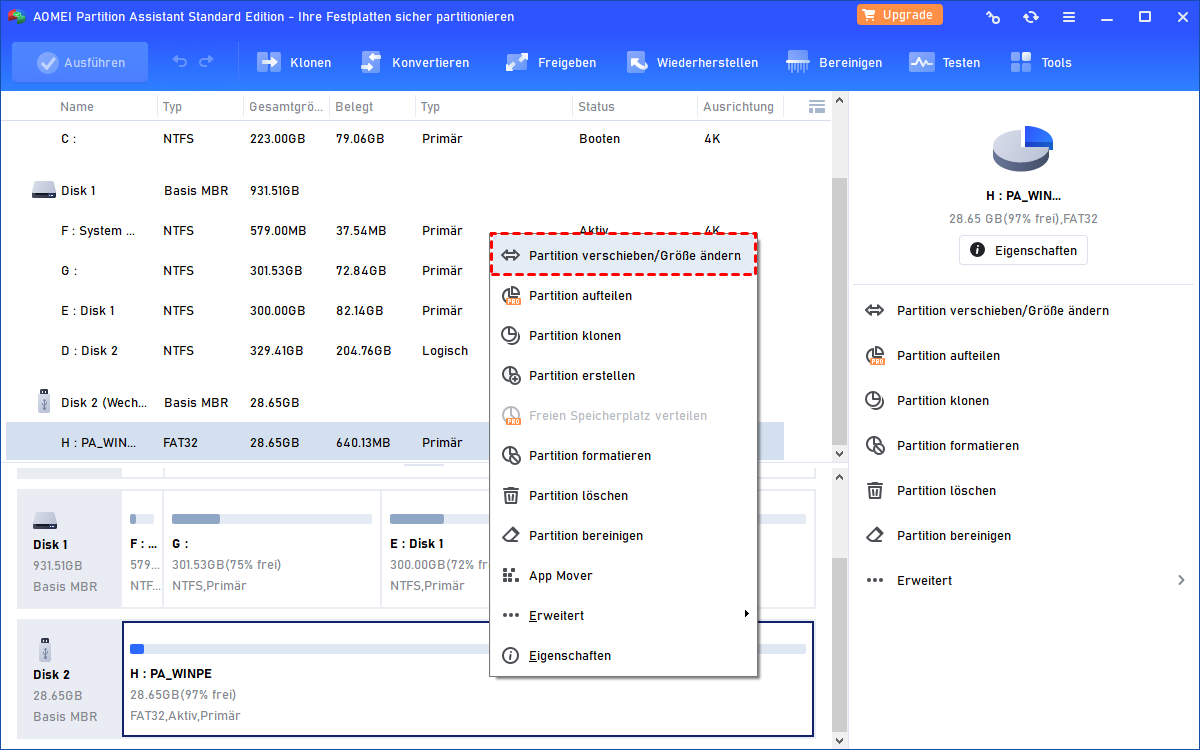Click the column settings list icon
The image size is (1200, 750).
[816, 106]
